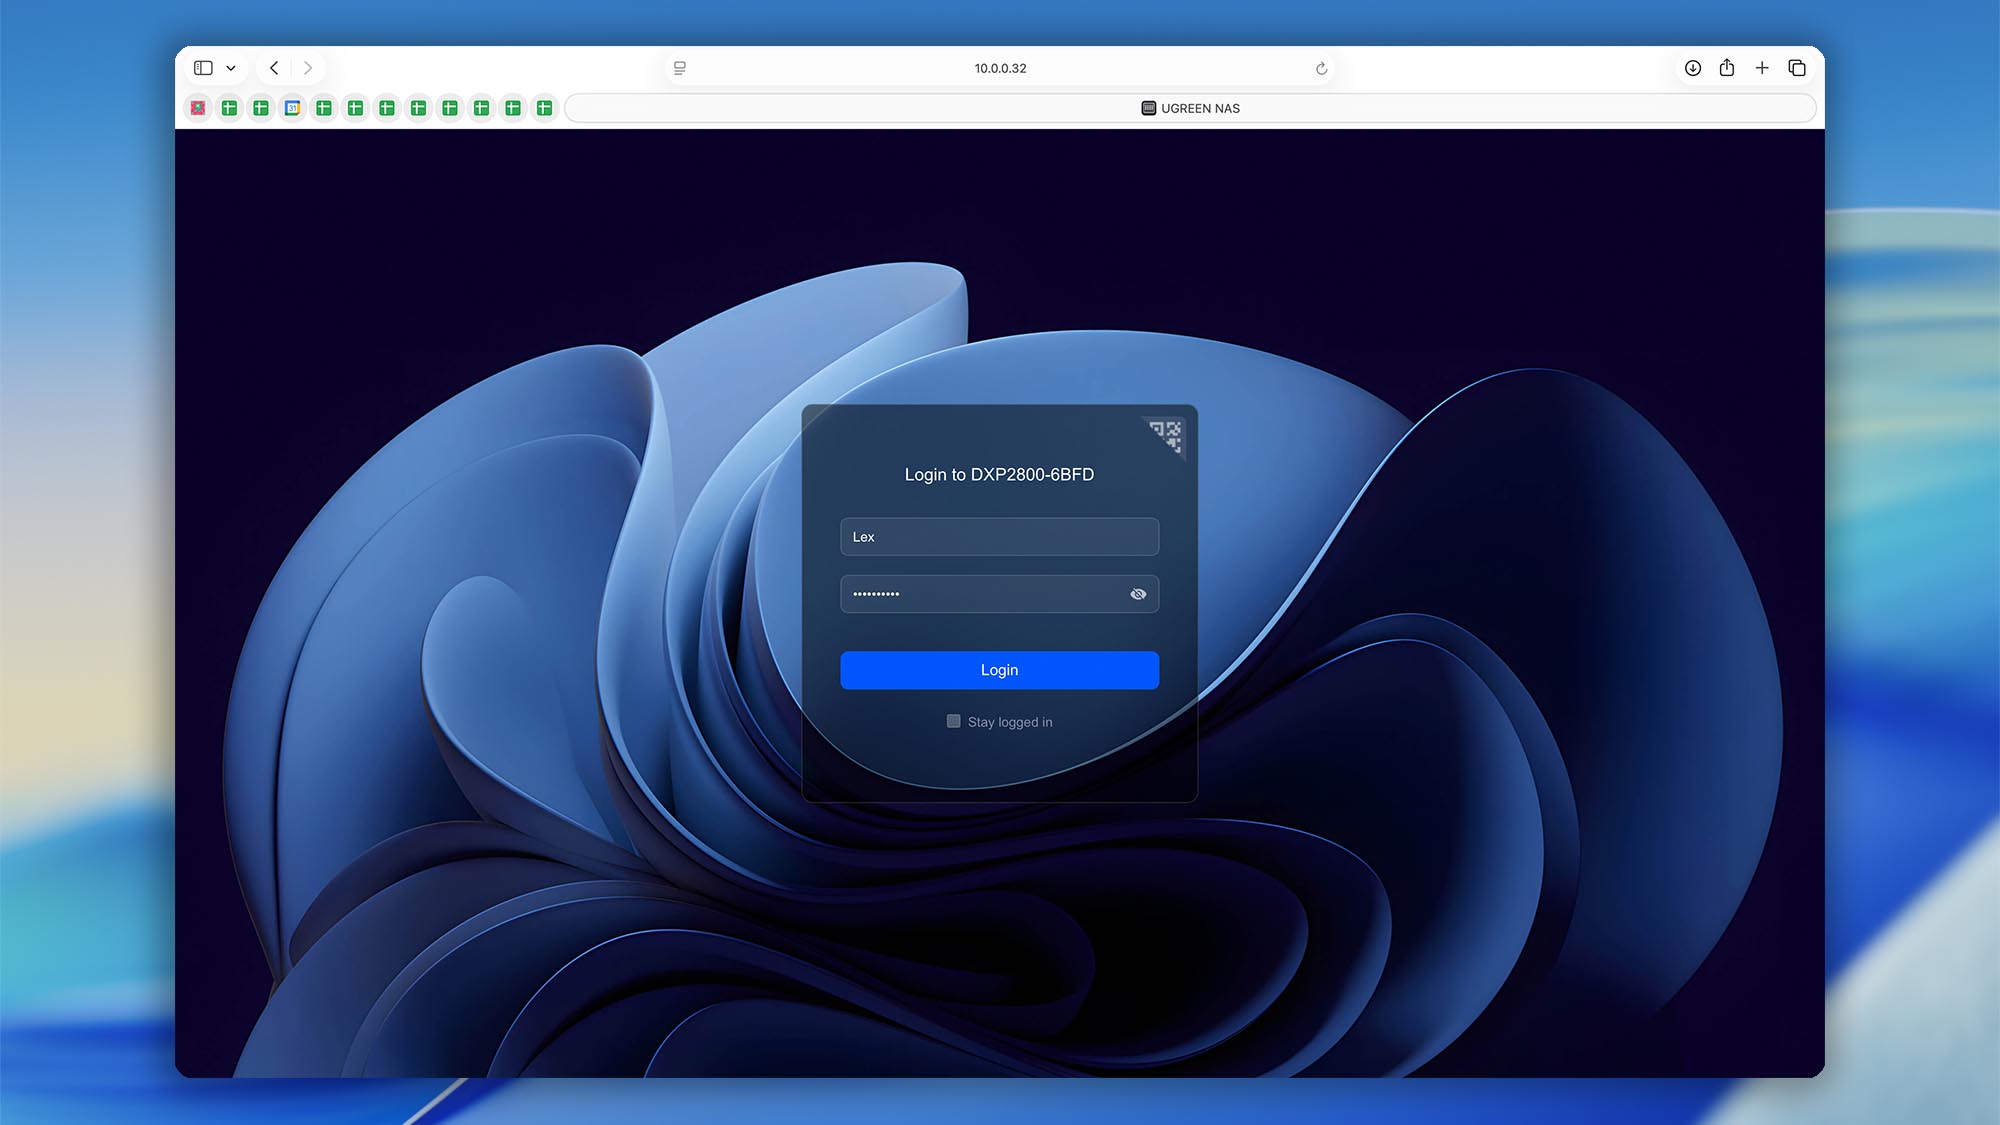This screenshot has height=1125, width=2000.
Task: Expand the tab group dropdown chevron
Action: [x=231, y=68]
